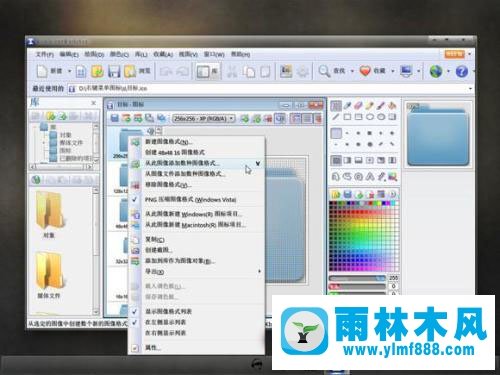The width and height of the screenshot is (500, 375).
Task: Open the 颜色(C) menu
Action: pos(119,54)
